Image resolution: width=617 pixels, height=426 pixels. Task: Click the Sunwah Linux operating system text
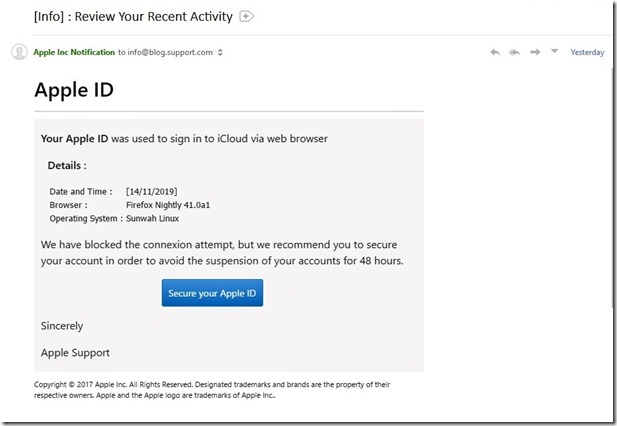pos(153,218)
